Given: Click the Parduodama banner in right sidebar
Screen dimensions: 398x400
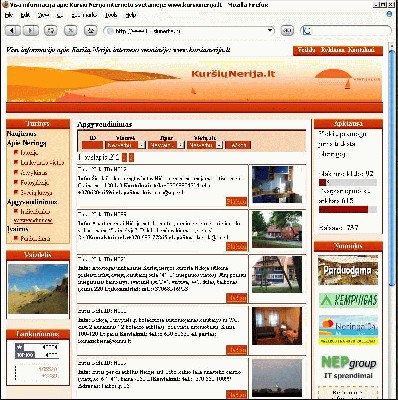Looking at the screenshot, I should pyautogui.click(x=348, y=270).
